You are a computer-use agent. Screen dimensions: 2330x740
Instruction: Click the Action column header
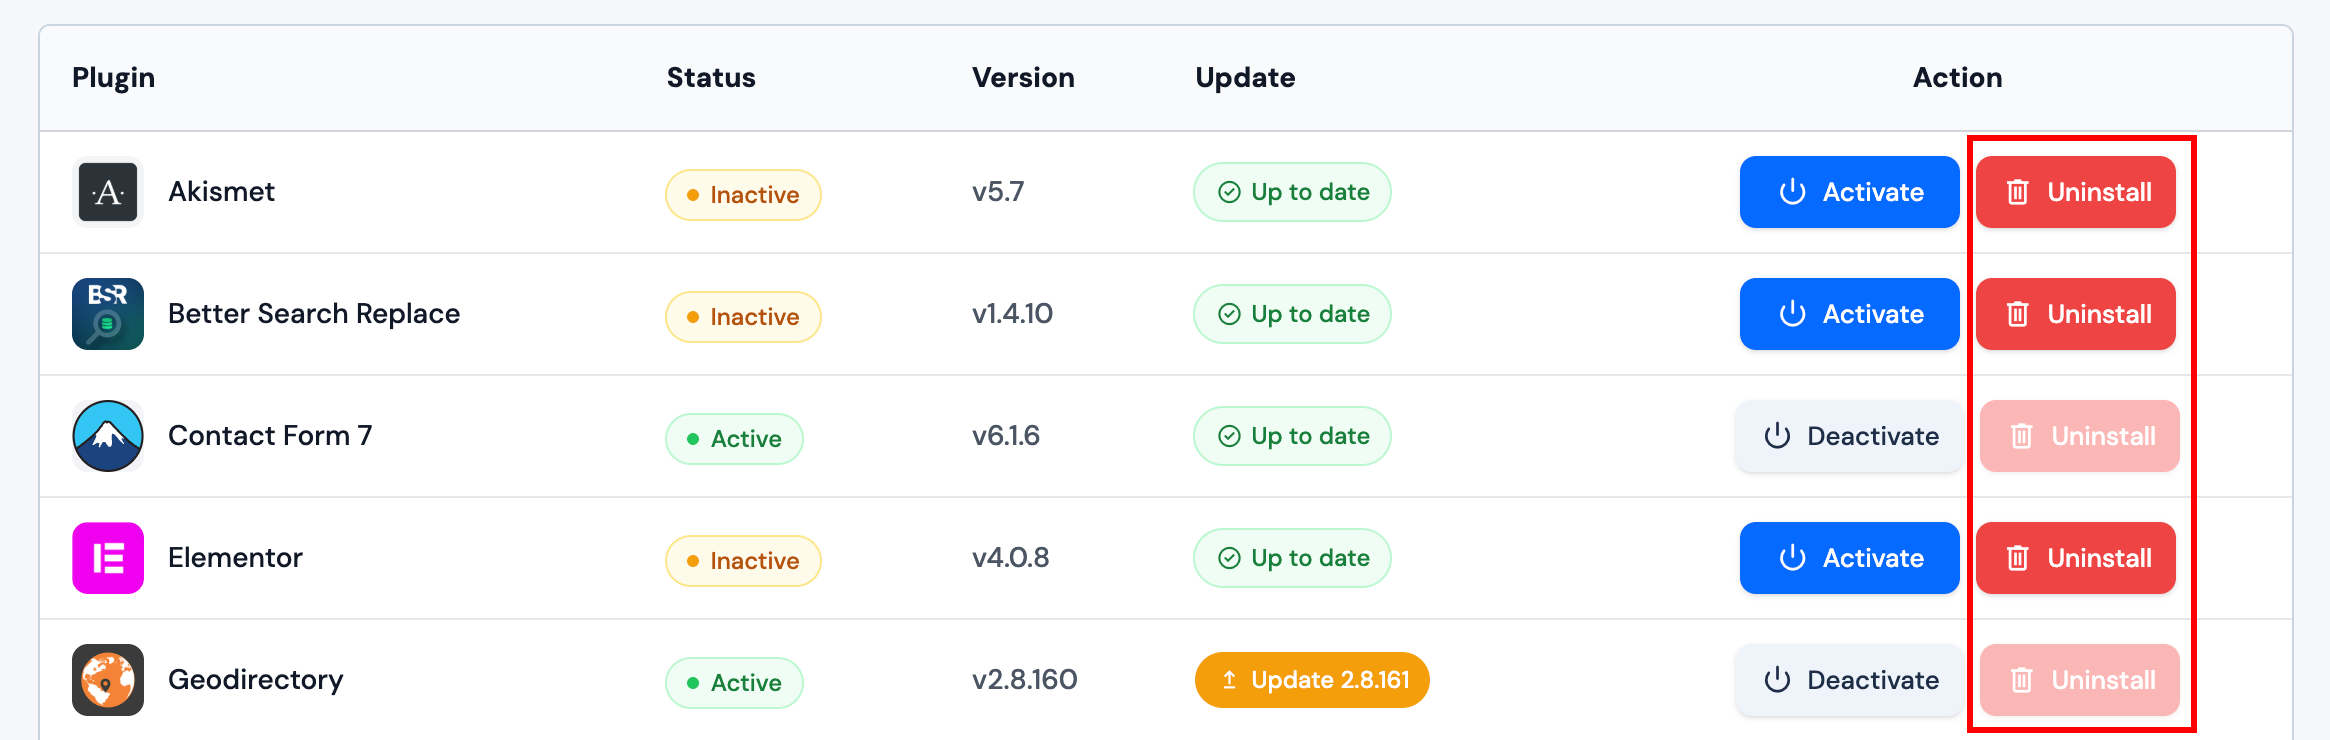tap(1957, 78)
